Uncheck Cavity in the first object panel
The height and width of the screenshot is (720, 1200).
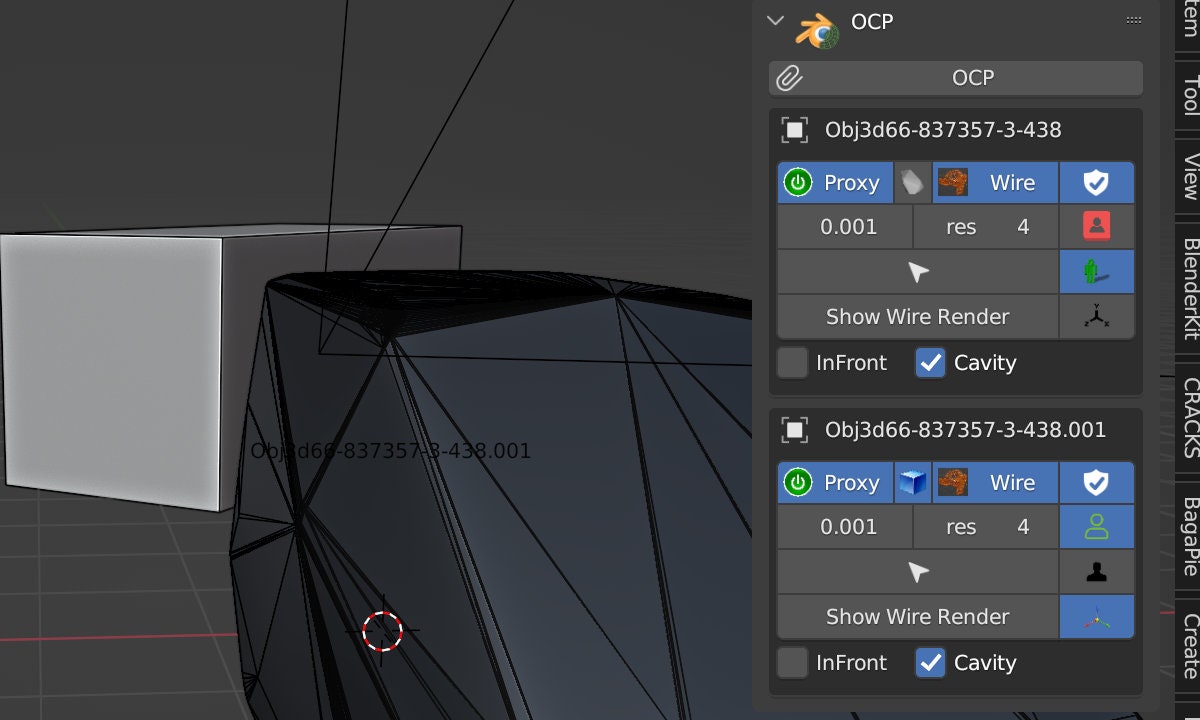pos(930,363)
